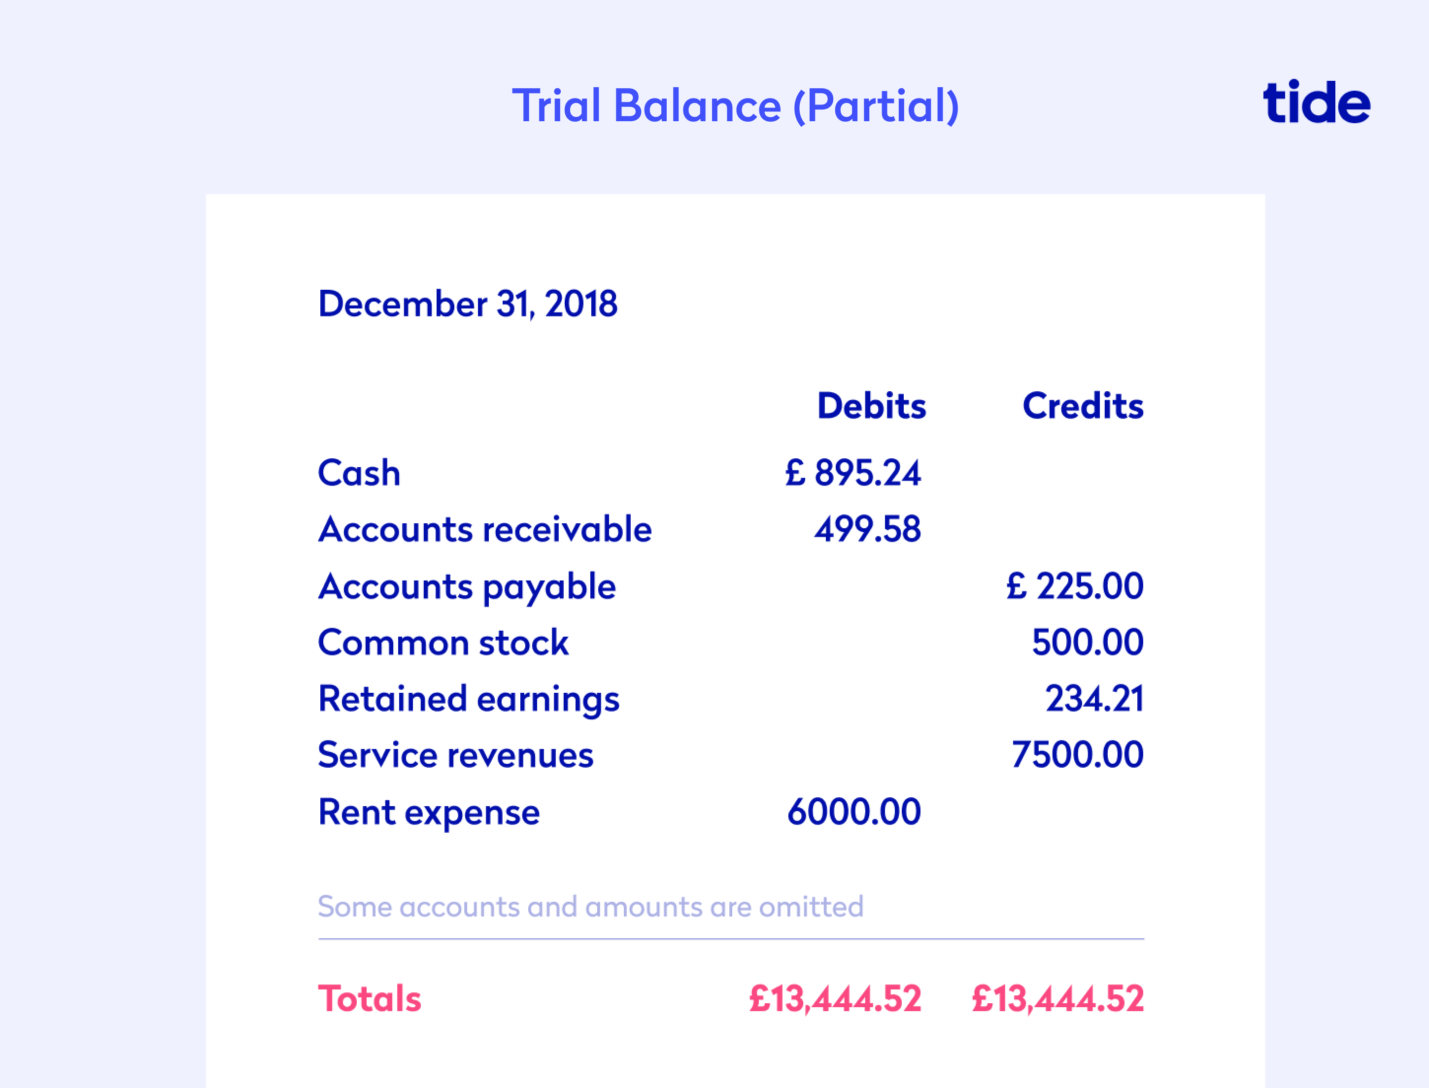Select the Credits column header
Viewport: 1429px width, 1088px height.
[1082, 406]
